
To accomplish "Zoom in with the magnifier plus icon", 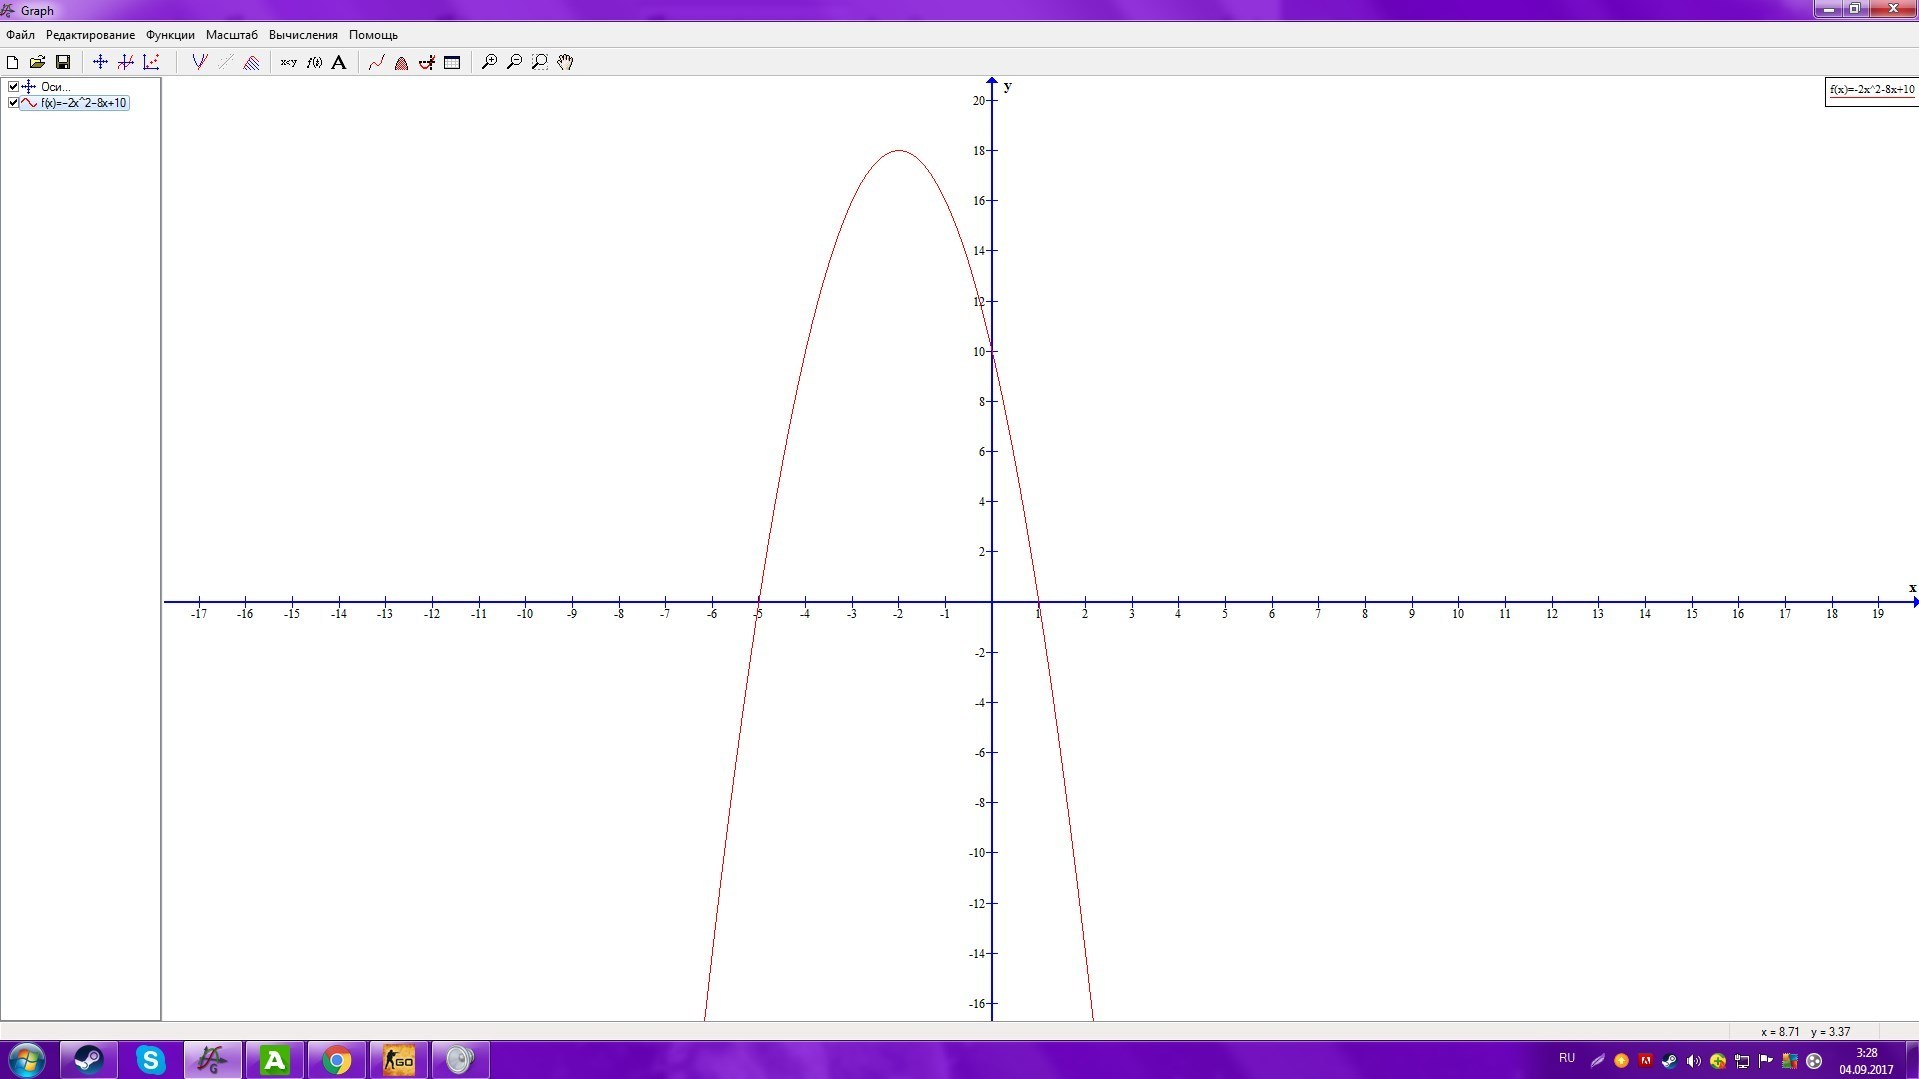I will click(489, 62).
